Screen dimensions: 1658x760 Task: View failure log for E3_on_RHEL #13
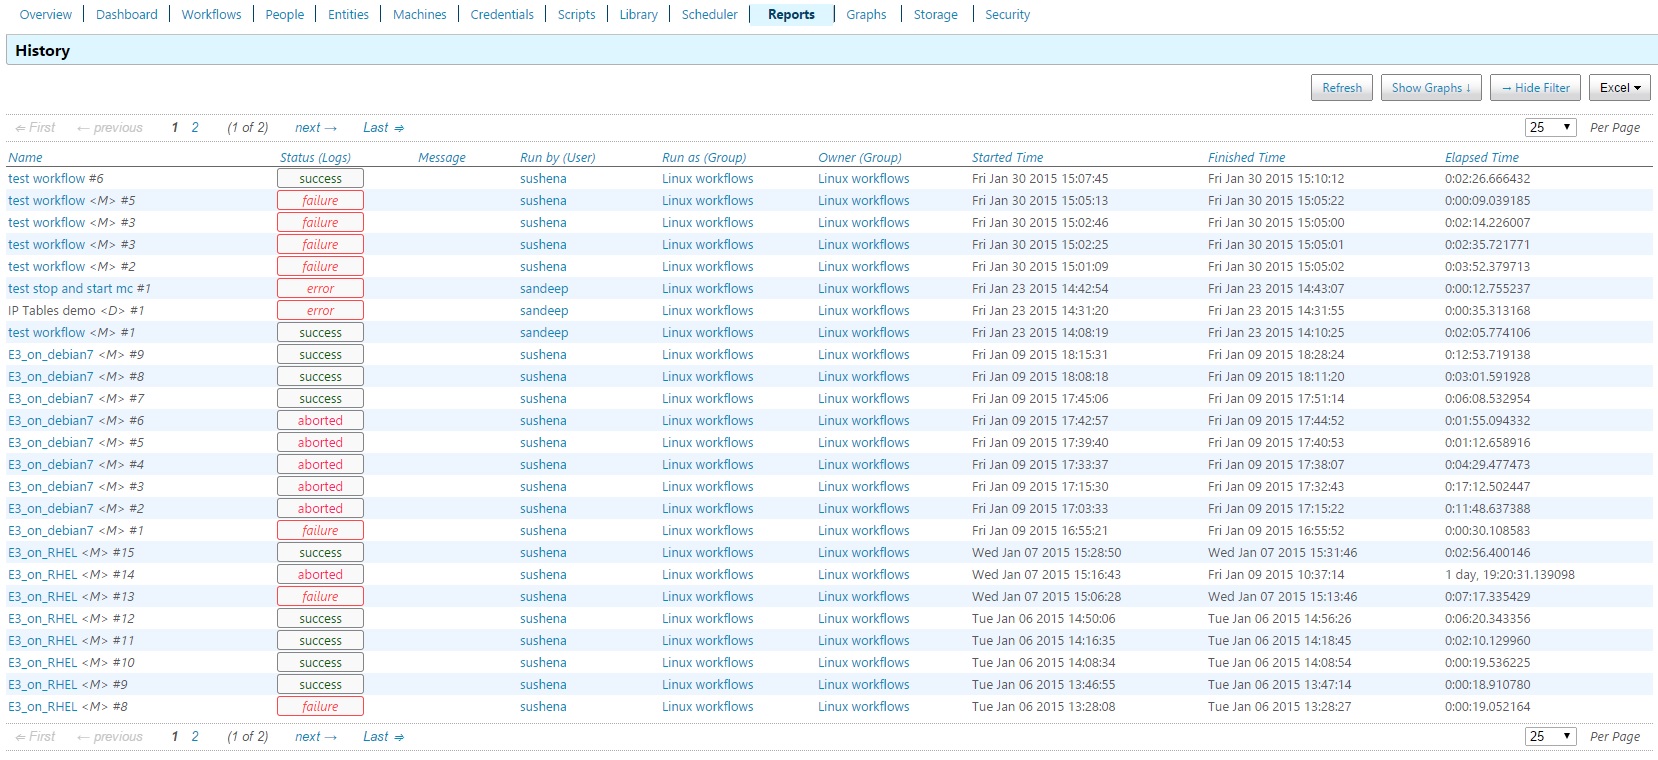(x=320, y=596)
